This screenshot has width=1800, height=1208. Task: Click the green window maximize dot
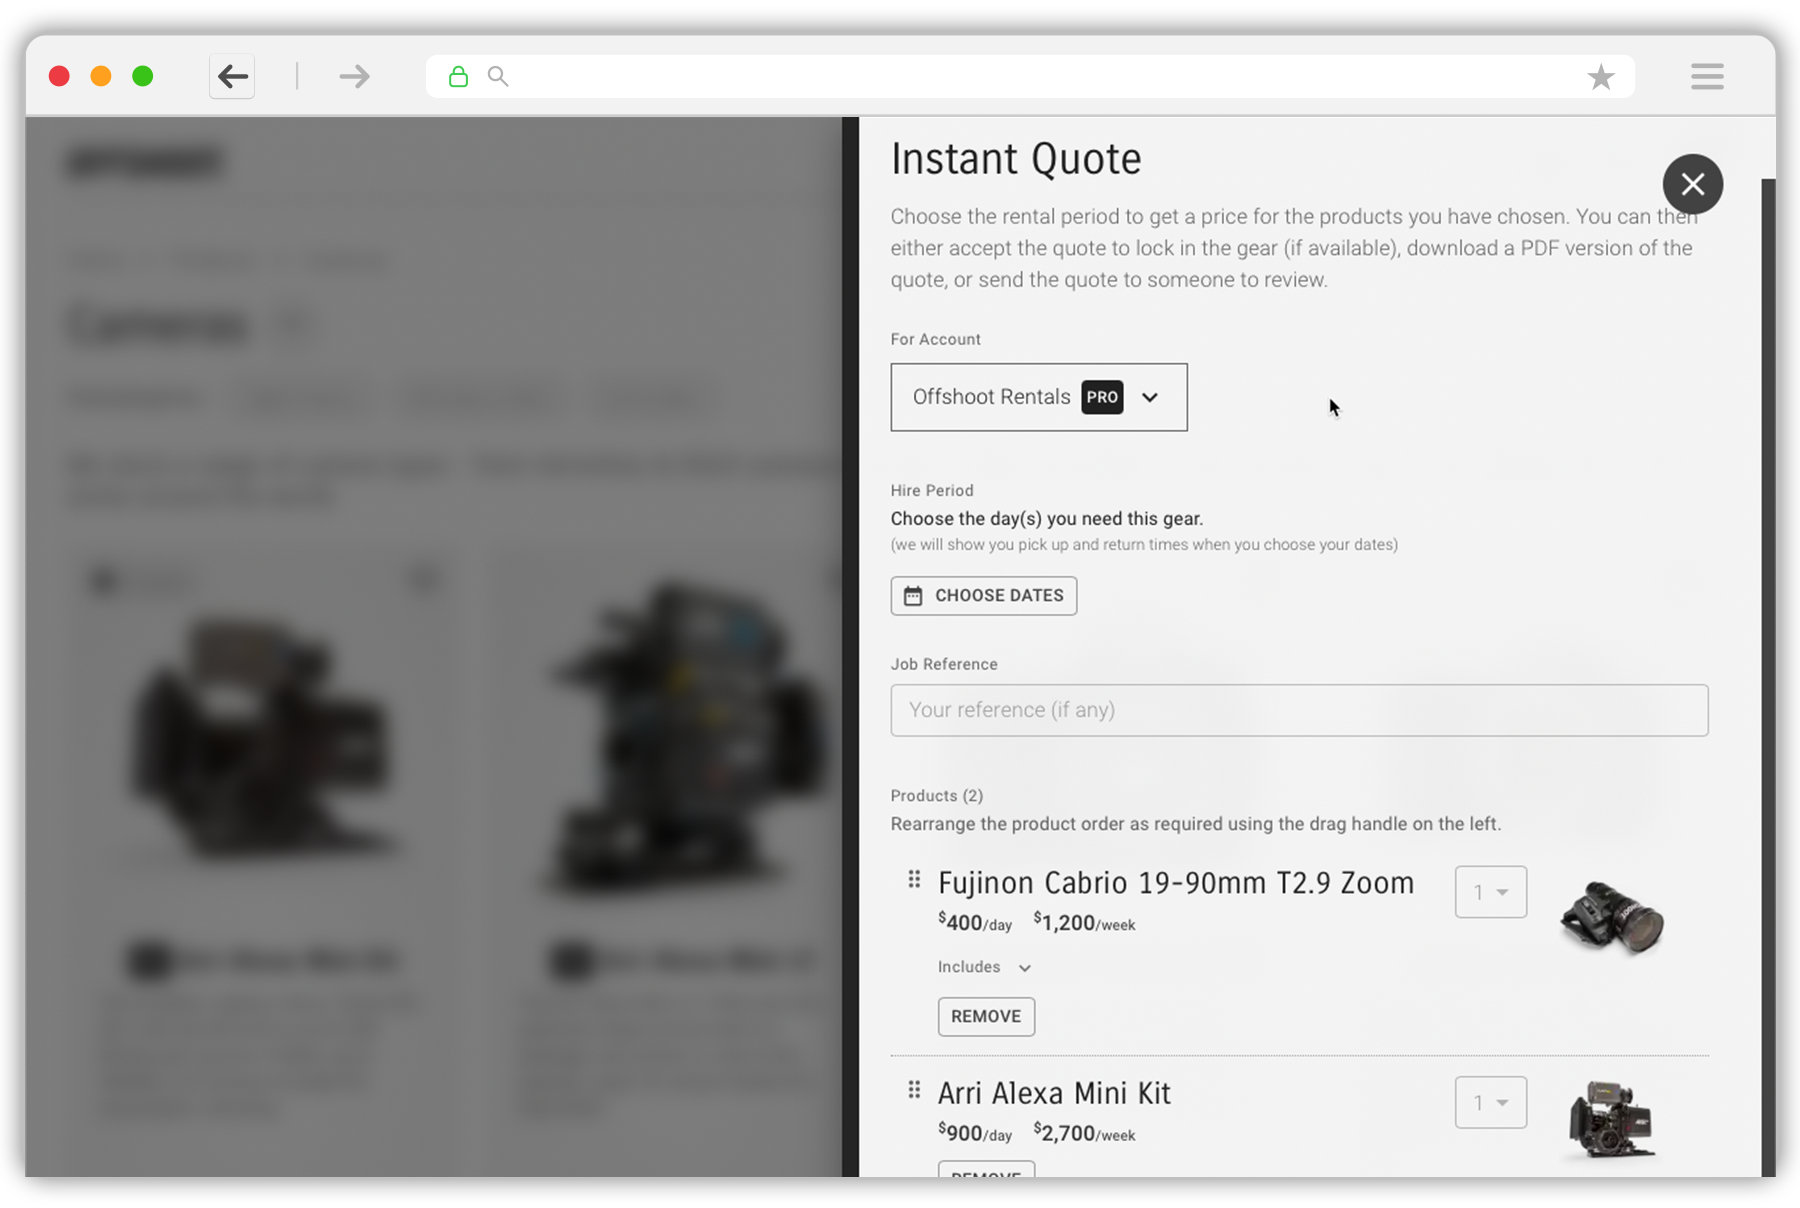[143, 76]
